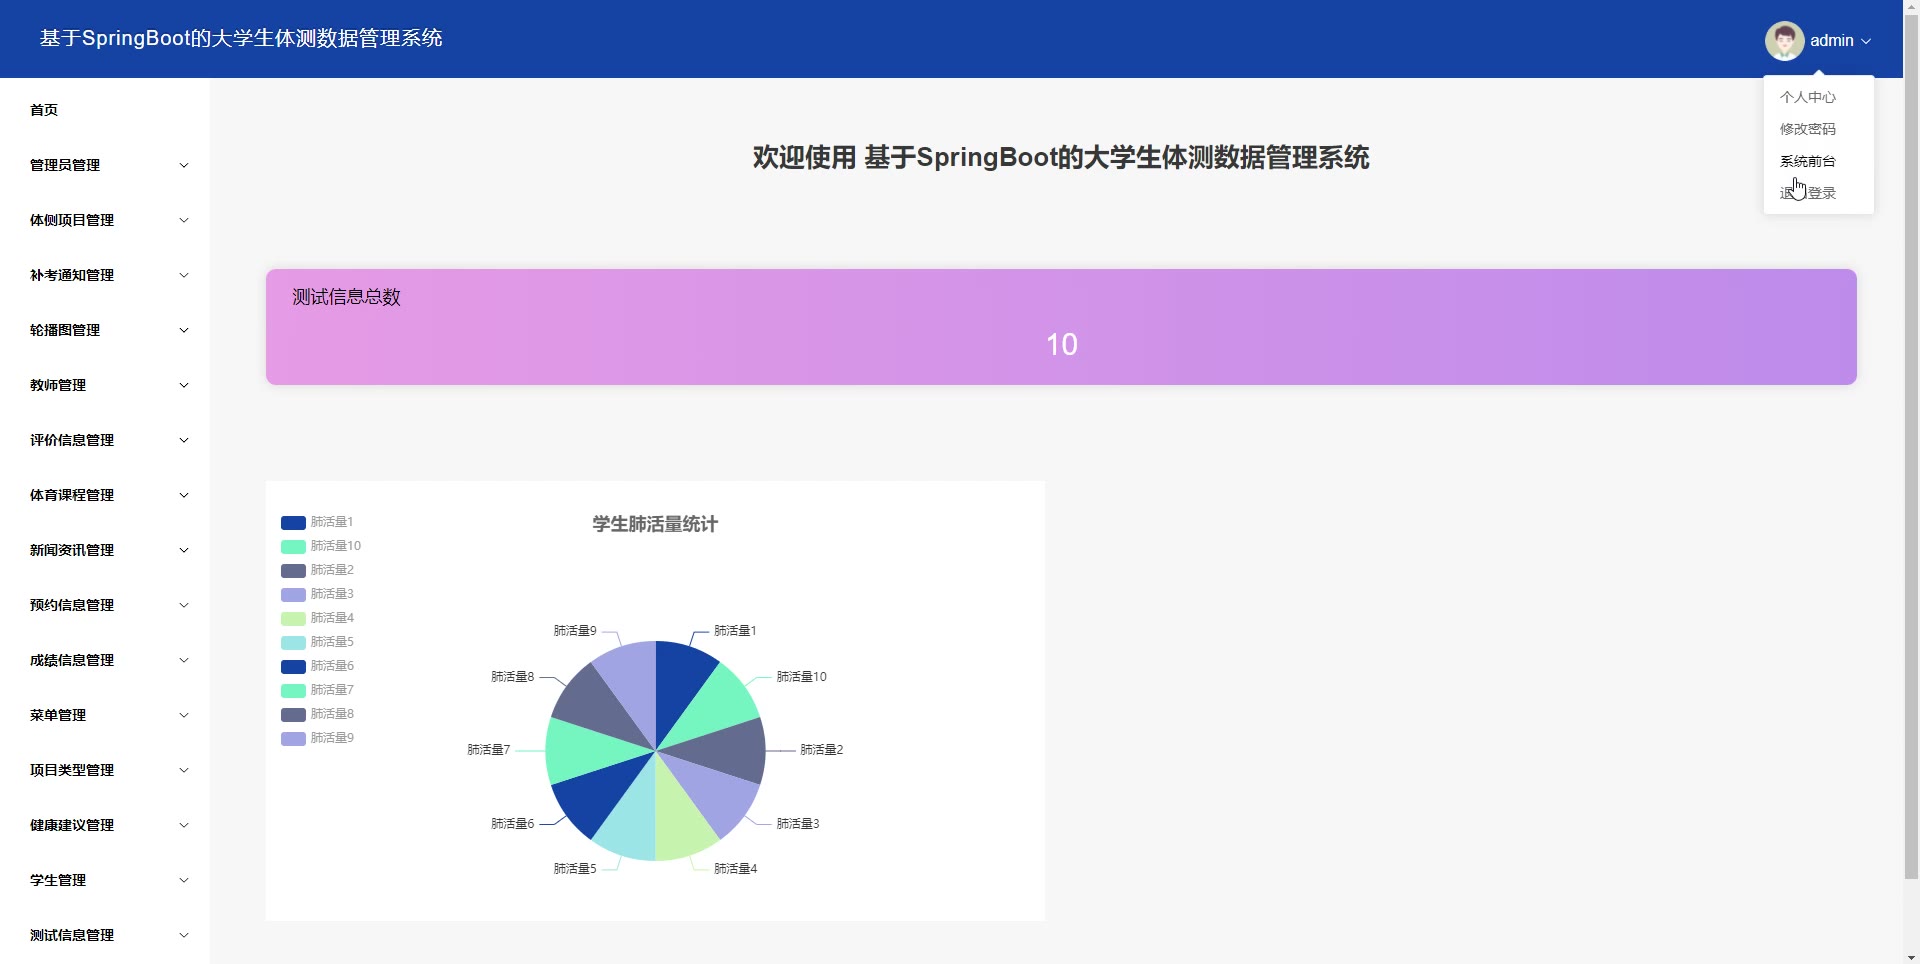Toggle 肺活量3 legend entry in chart

(317, 594)
